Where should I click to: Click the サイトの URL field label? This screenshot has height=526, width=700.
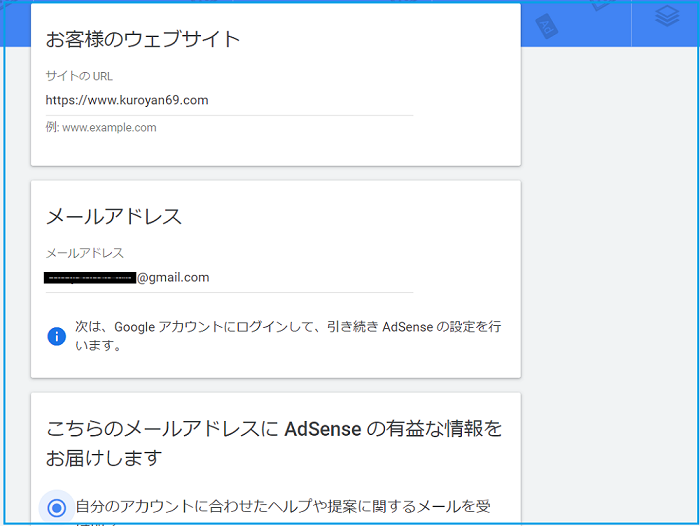79,76
